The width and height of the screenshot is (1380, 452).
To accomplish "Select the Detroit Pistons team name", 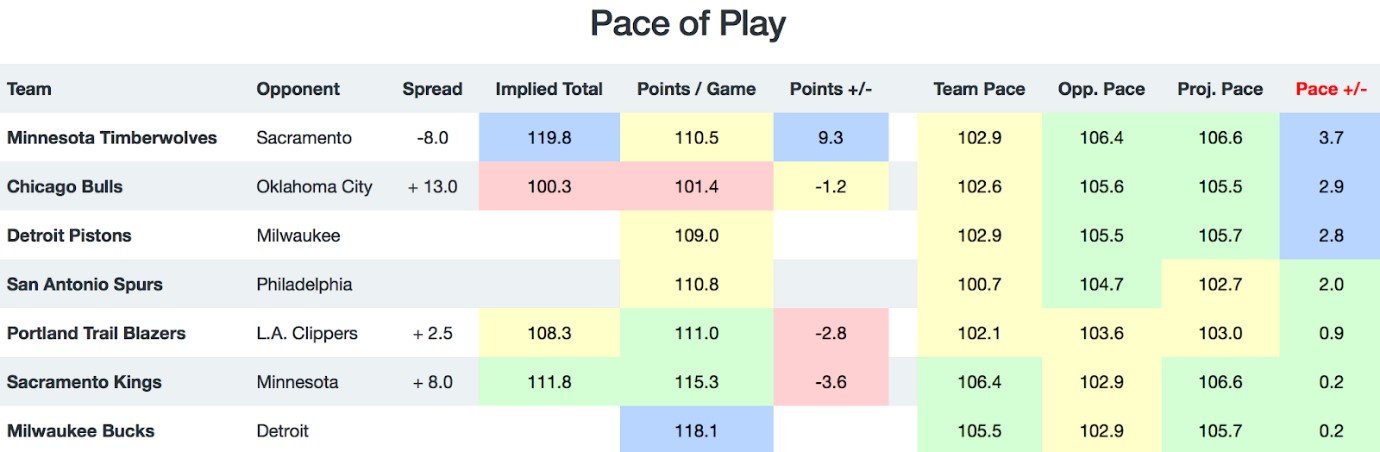I will click(69, 236).
